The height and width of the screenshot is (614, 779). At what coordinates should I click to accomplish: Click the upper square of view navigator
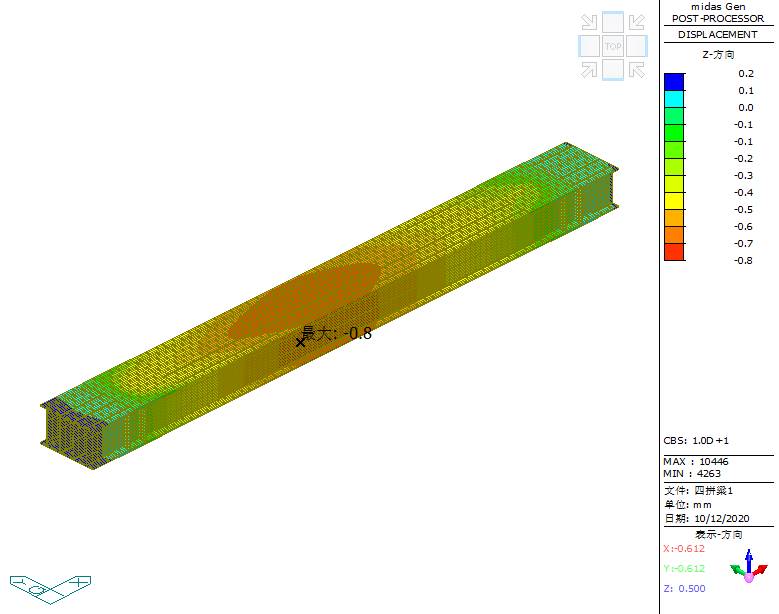click(x=613, y=22)
